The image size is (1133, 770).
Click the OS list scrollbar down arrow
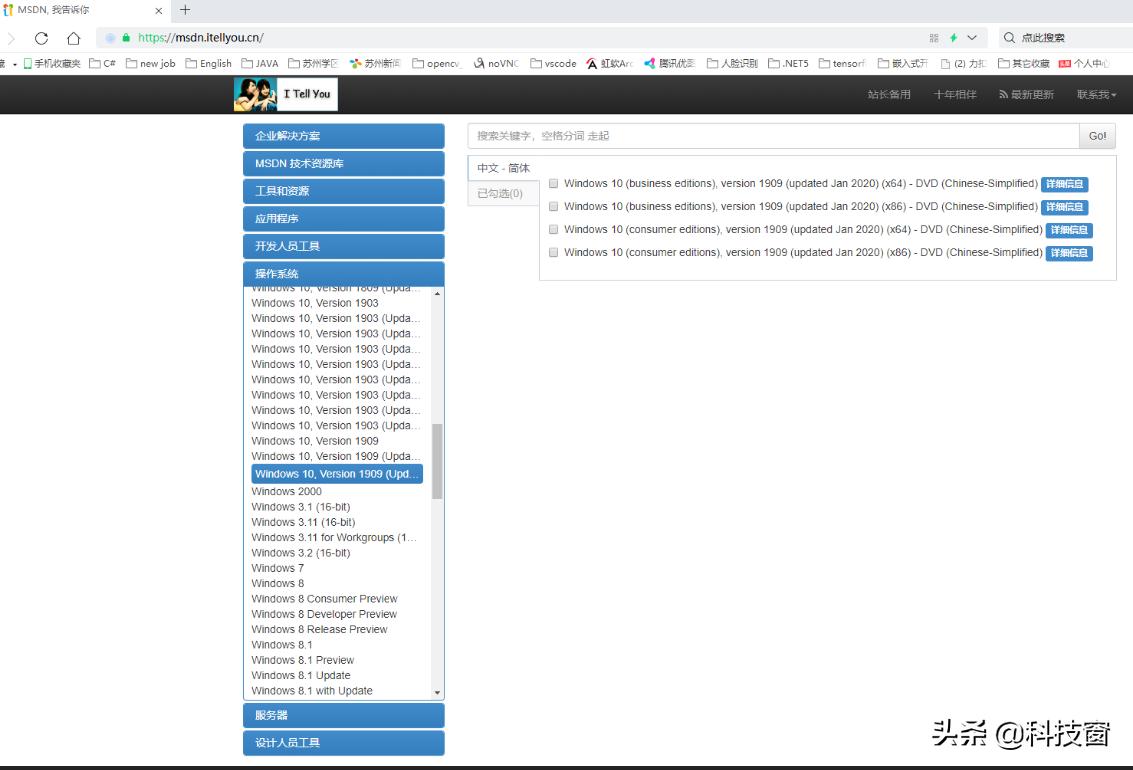[437, 693]
